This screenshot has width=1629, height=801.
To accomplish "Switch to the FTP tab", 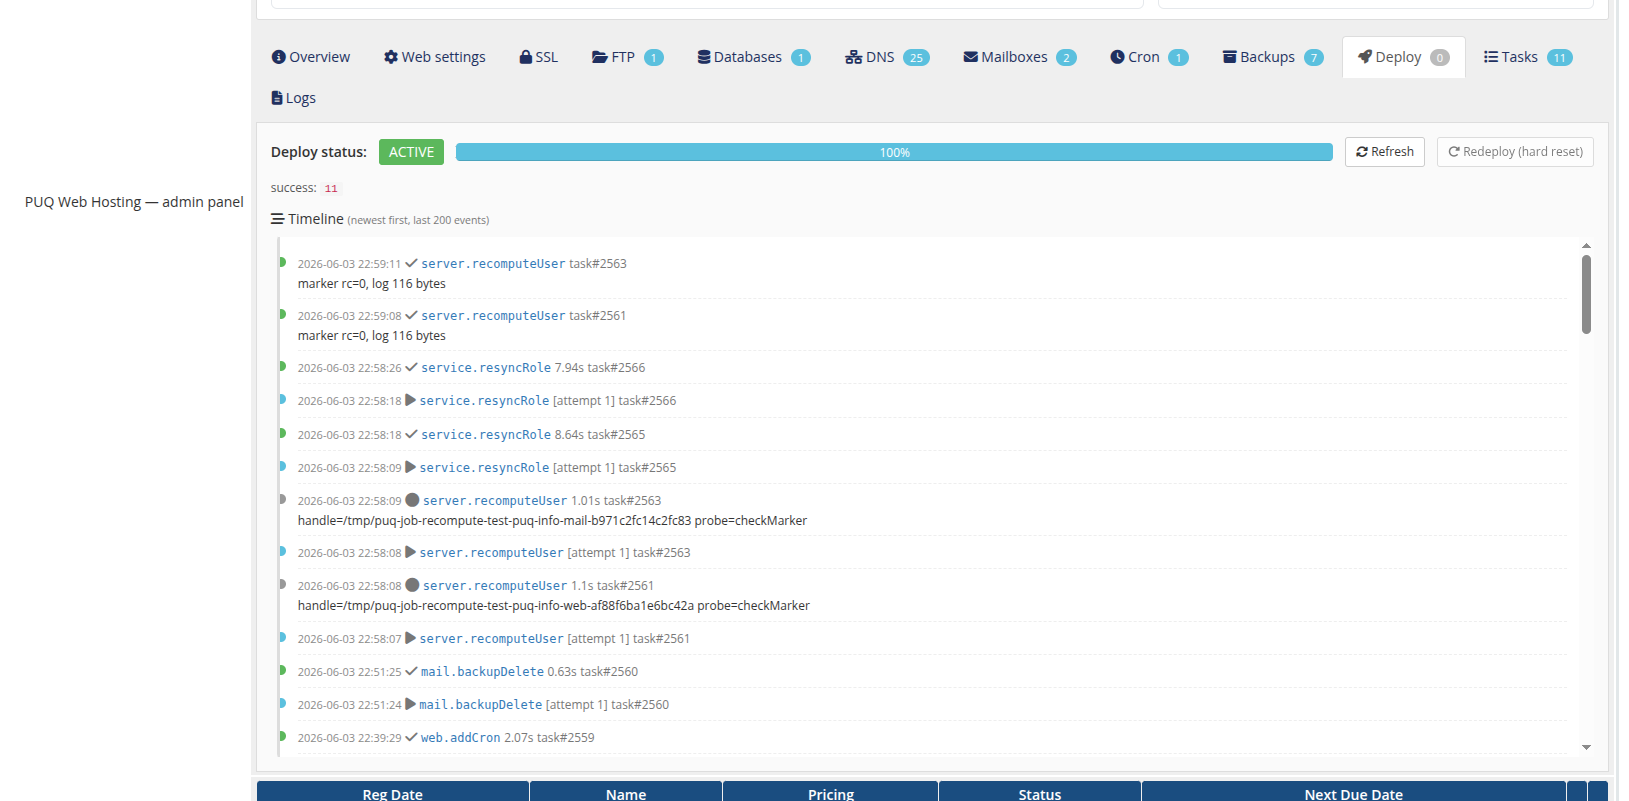I will (627, 57).
